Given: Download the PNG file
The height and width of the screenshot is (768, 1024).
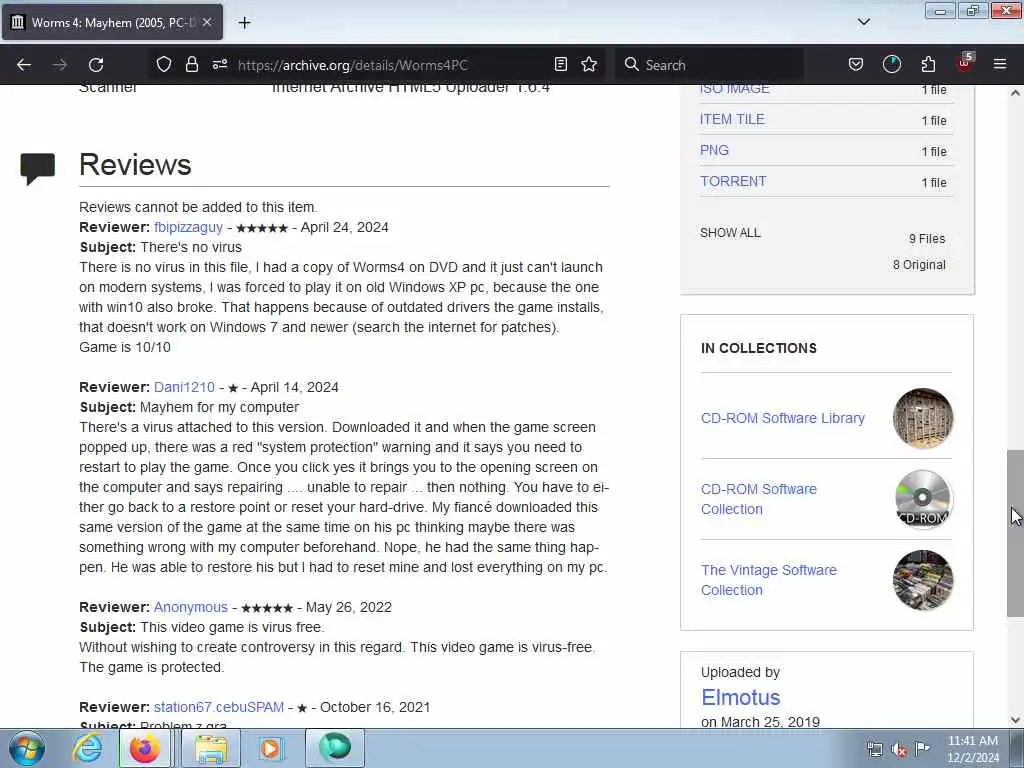Looking at the screenshot, I should click(x=714, y=150).
